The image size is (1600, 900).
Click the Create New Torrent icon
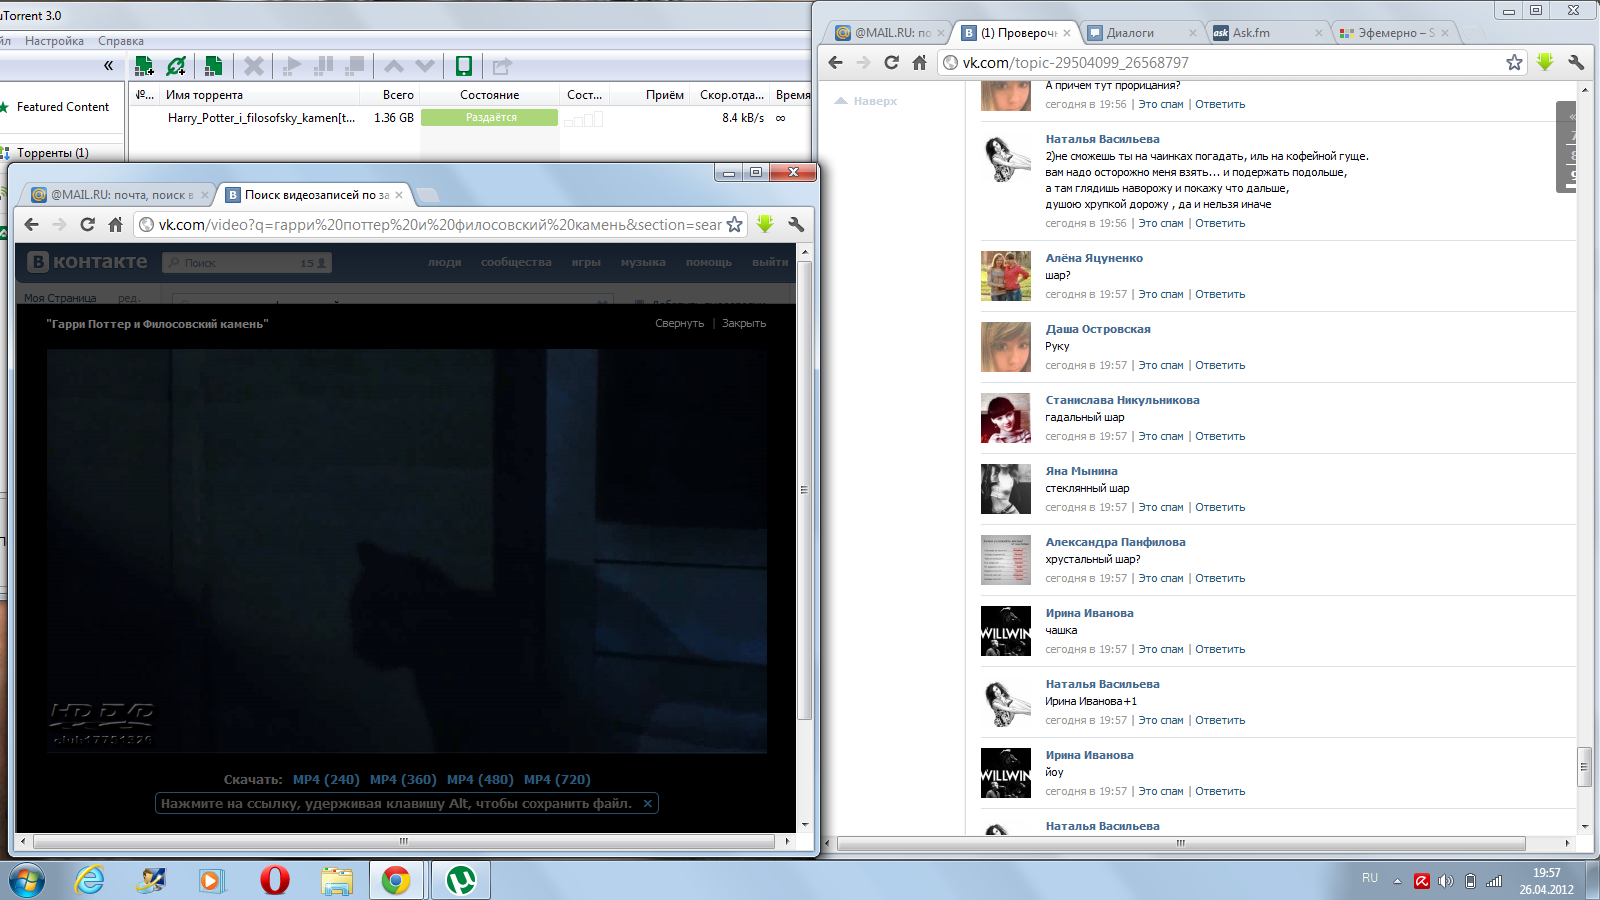click(x=212, y=66)
